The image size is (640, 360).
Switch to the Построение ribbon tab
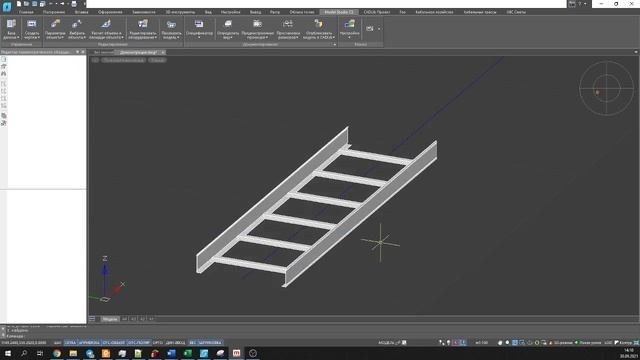click(54, 12)
